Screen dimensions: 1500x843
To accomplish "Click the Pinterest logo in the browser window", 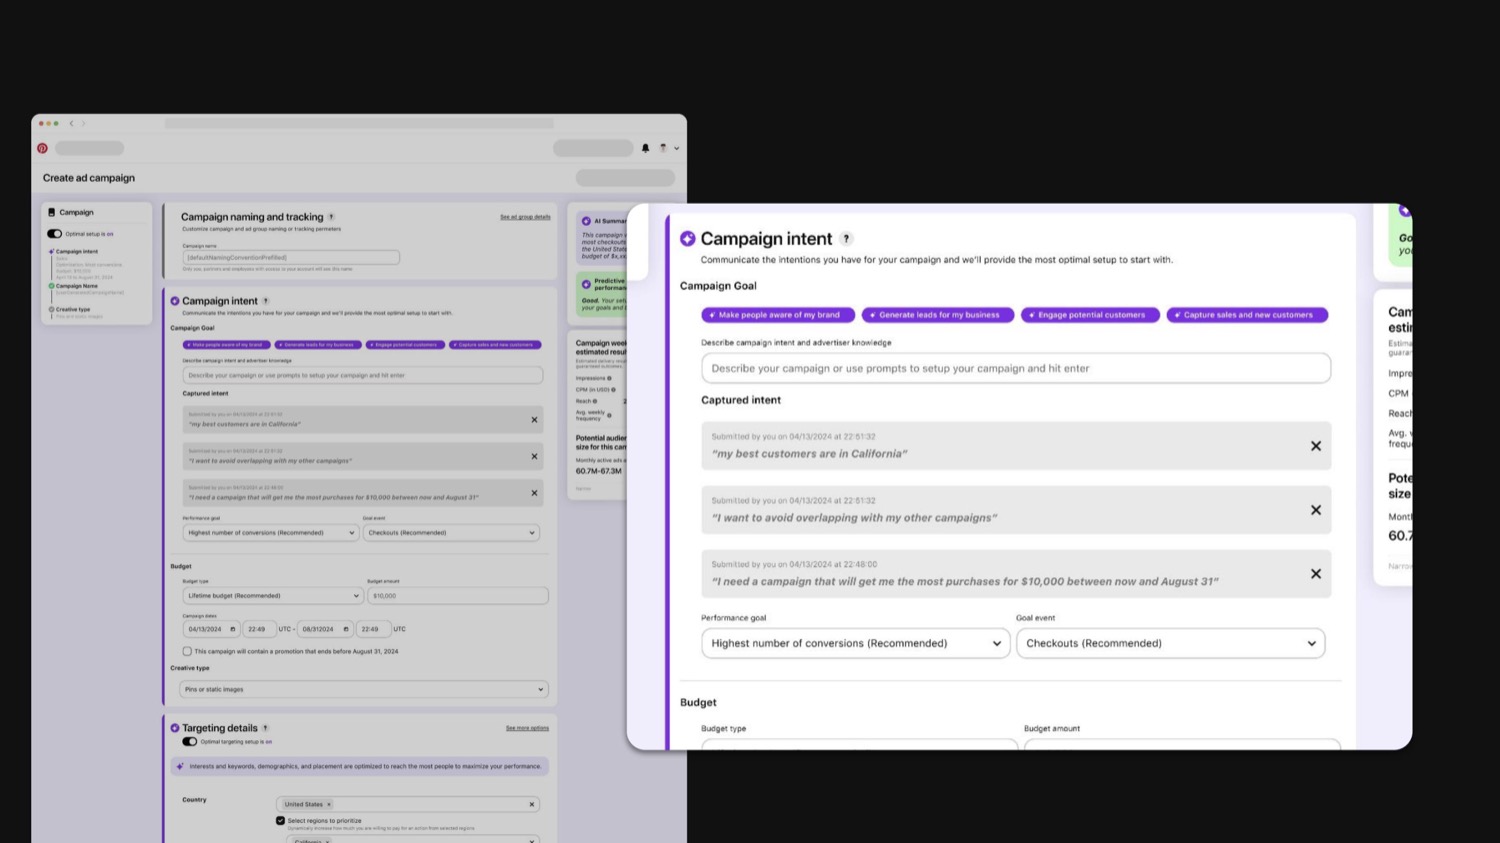I will coord(42,148).
